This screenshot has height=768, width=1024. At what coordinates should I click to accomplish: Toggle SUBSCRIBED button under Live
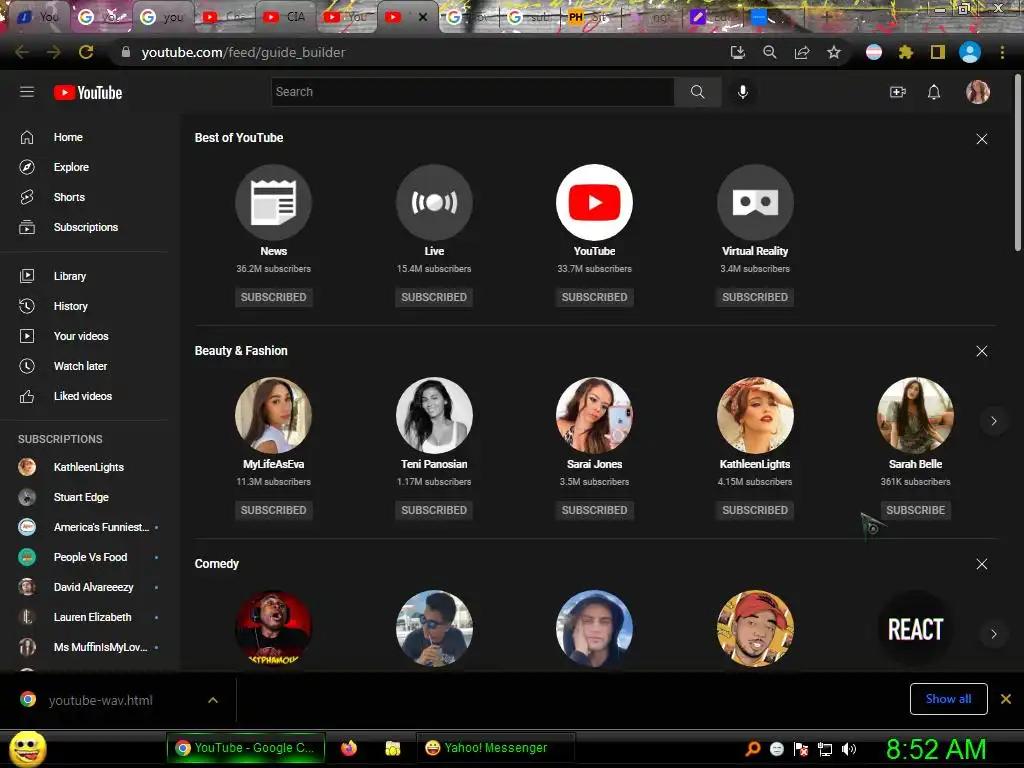pyautogui.click(x=434, y=297)
